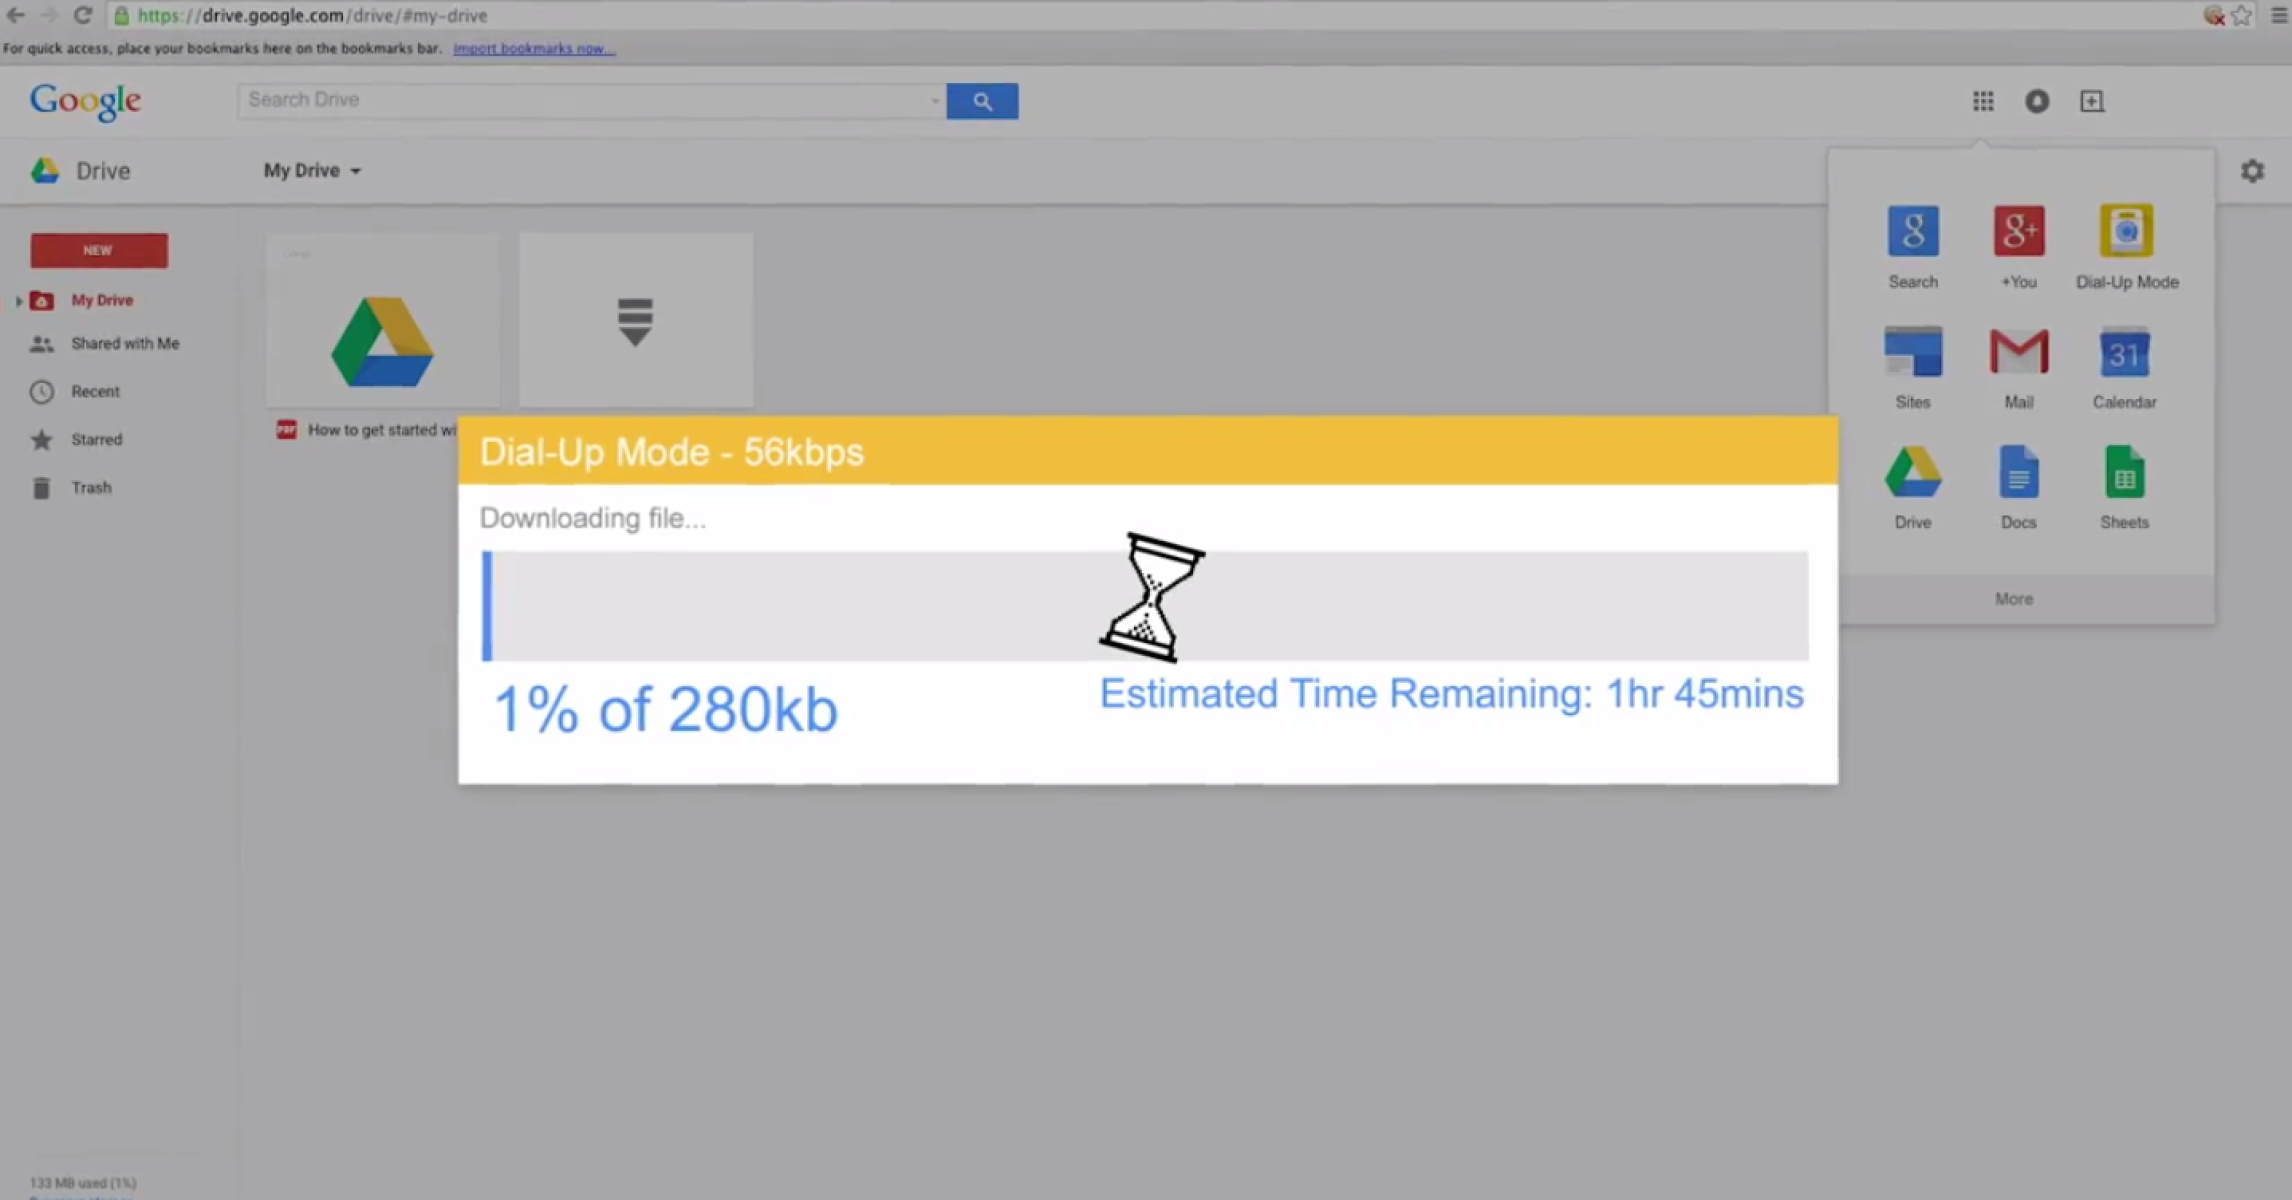Open the search options dropdown arrow
Image resolution: width=2292 pixels, height=1200 pixels.
pos(934,101)
